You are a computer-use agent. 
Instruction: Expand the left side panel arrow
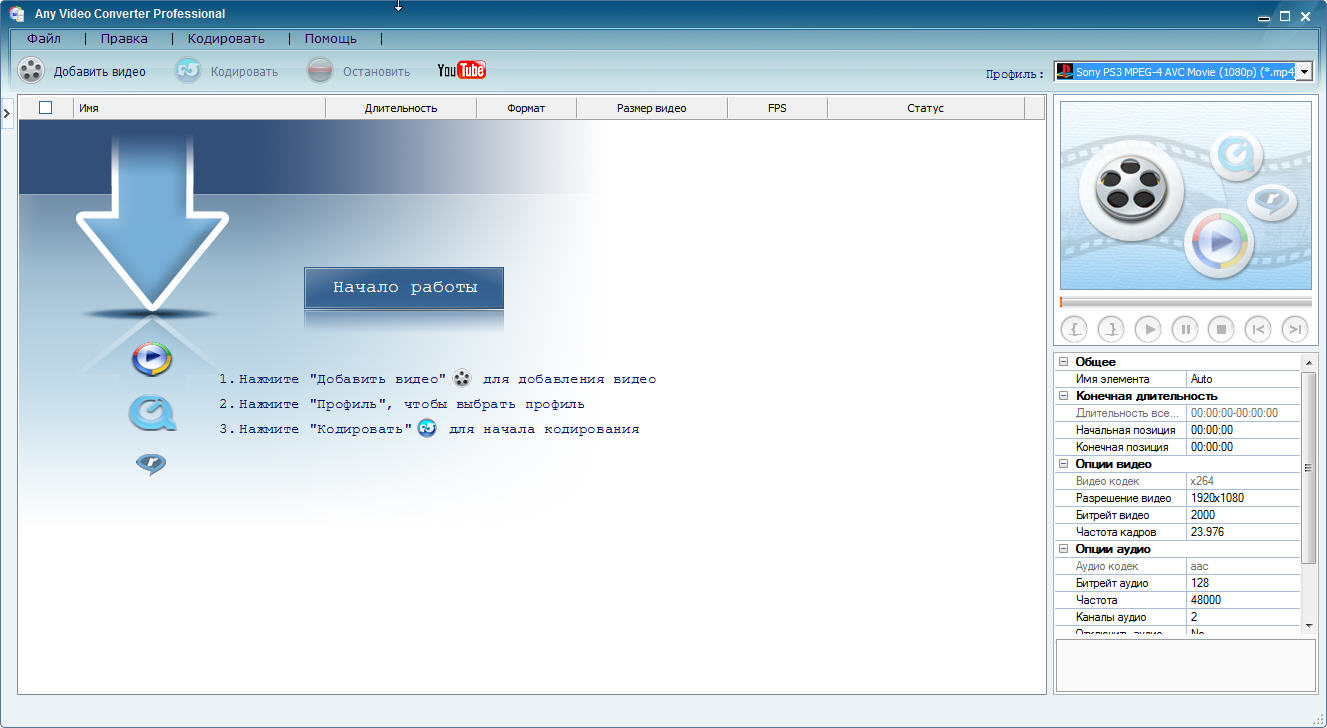click(7, 114)
